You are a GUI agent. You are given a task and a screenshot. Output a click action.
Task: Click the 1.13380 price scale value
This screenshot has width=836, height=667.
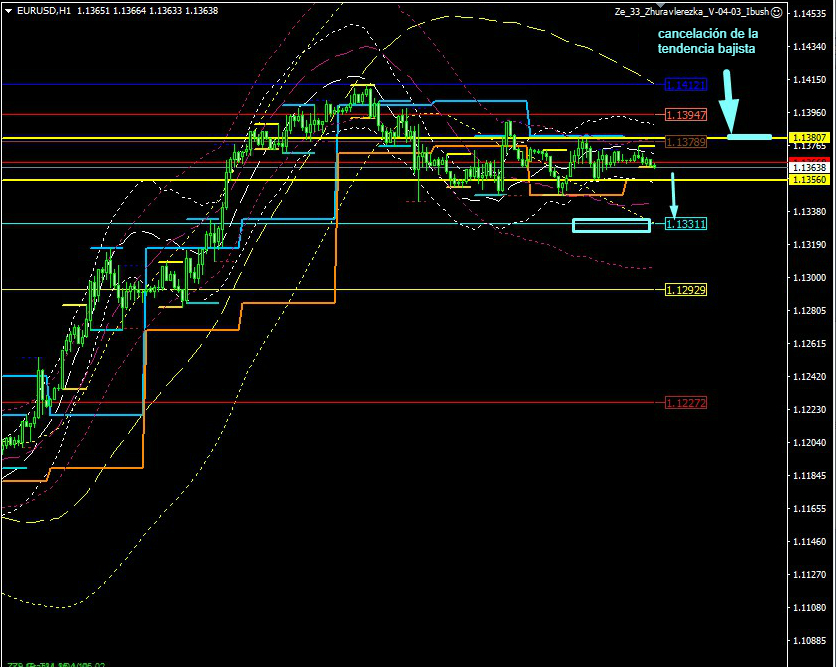tap(810, 212)
